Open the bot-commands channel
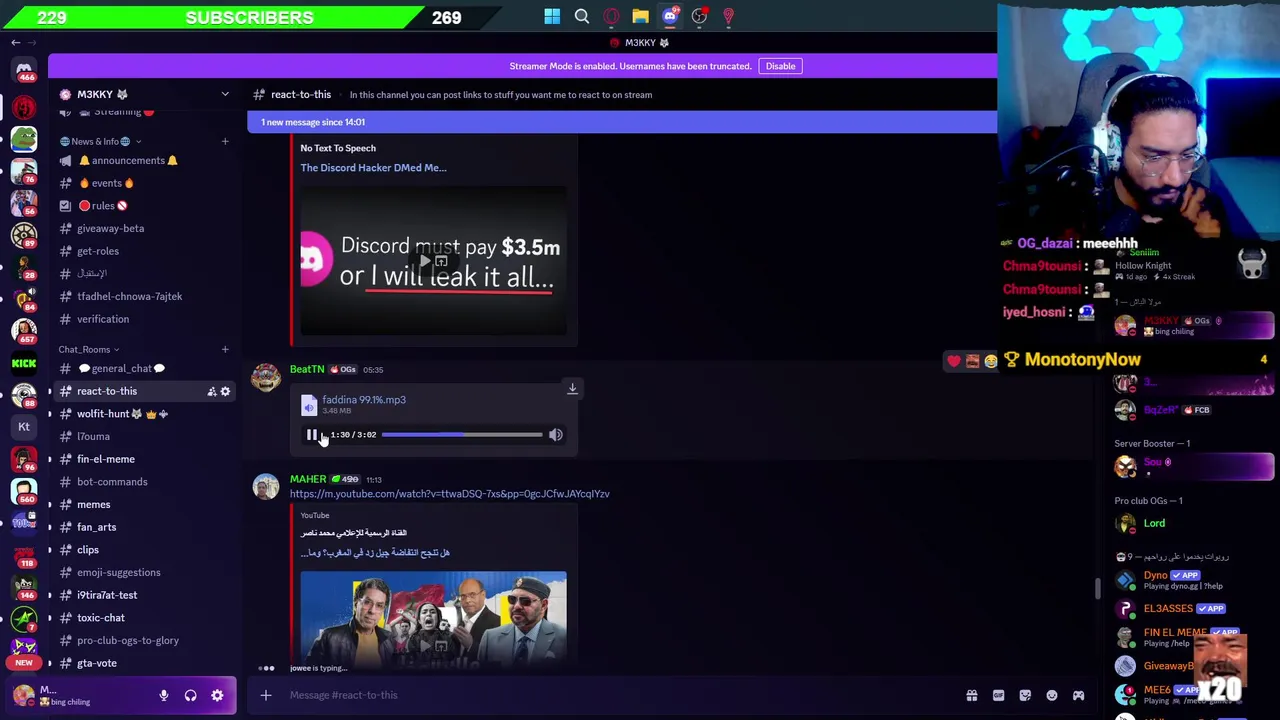Image resolution: width=1280 pixels, height=720 pixels. (x=111, y=482)
